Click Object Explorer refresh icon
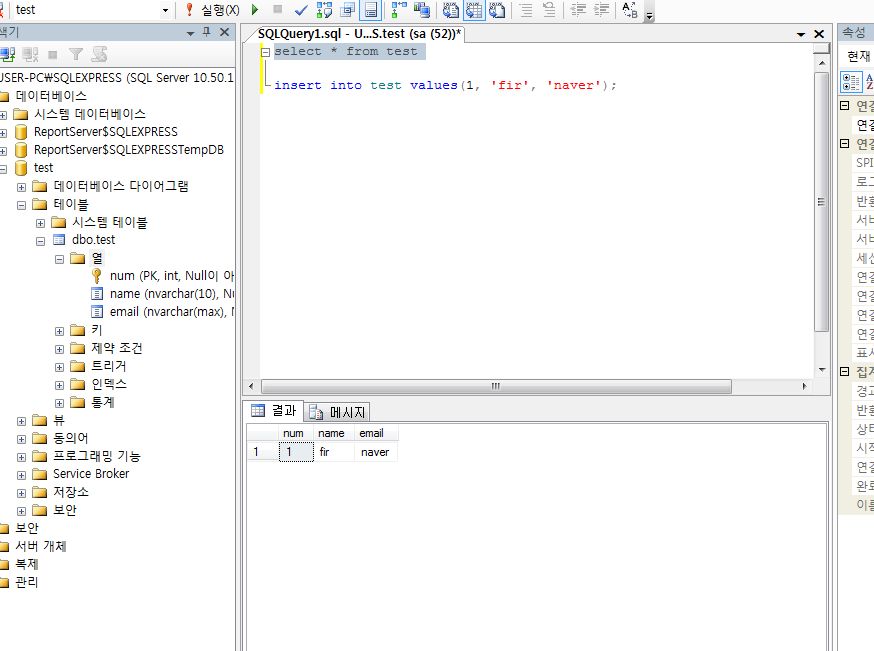The image size is (874, 651). 99,55
